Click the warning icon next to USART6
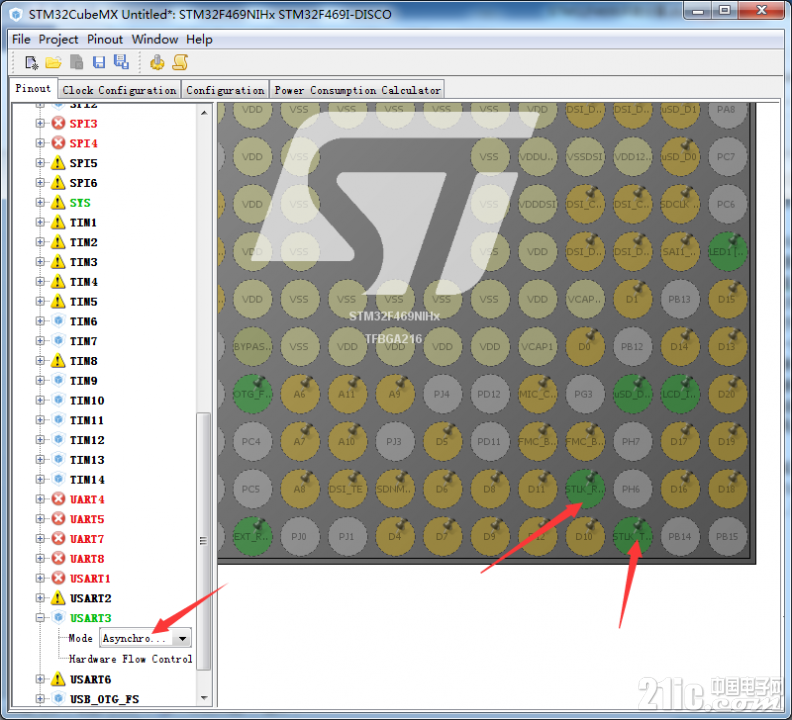The width and height of the screenshot is (792, 720). pos(58,679)
